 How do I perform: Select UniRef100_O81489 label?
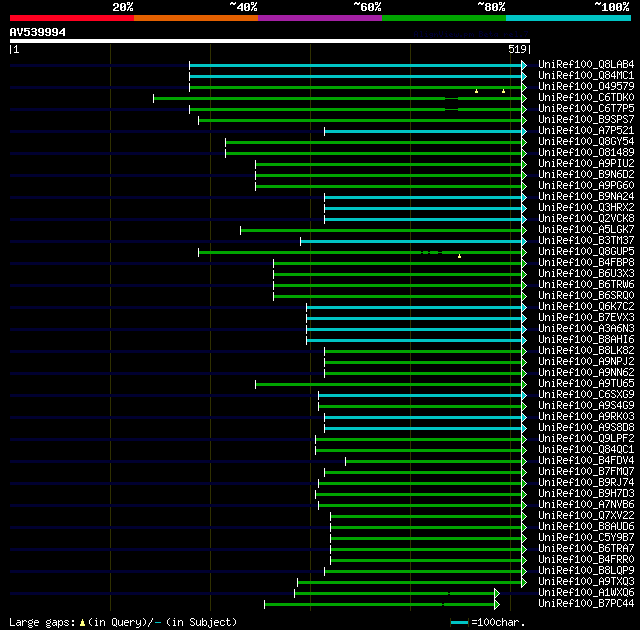click(x=586, y=153)
